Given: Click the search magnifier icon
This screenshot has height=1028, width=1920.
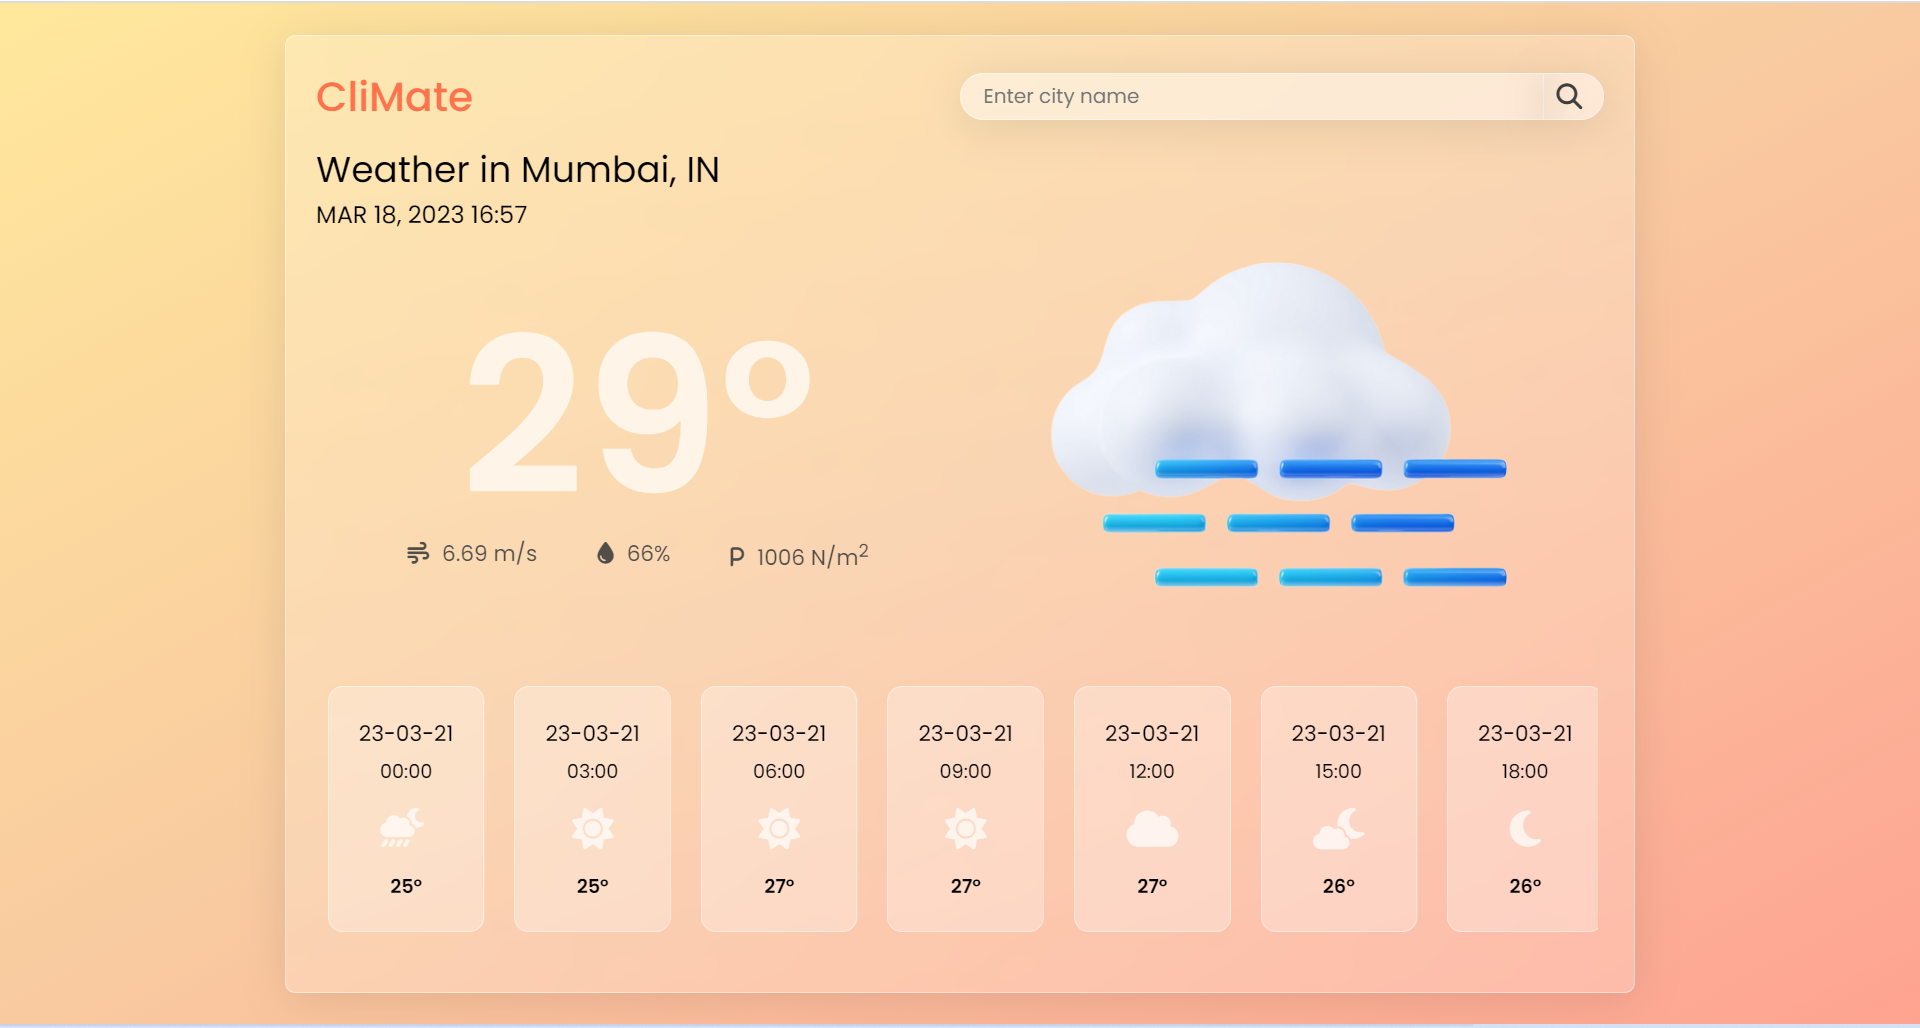Looking at the screenshot, I should 1569,96.
